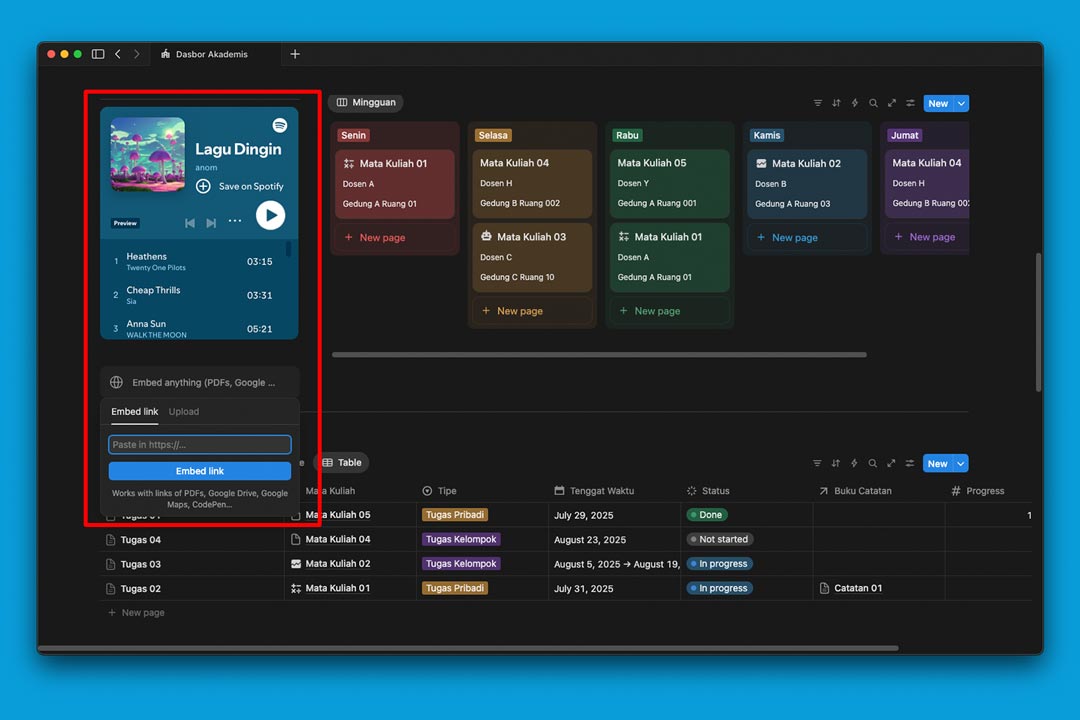The width and height of the screenshot is (1080, 720).
Task: Click the Embed anything block
Action: point(200,382)
